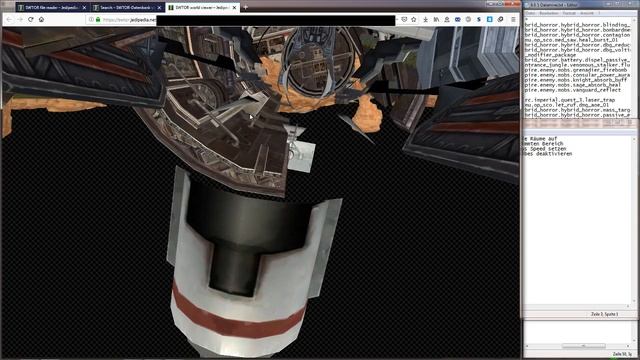The width and height of the screenshot is (640, 360).
Task: Click the blue mask extension icon
Action: point(458,19)
